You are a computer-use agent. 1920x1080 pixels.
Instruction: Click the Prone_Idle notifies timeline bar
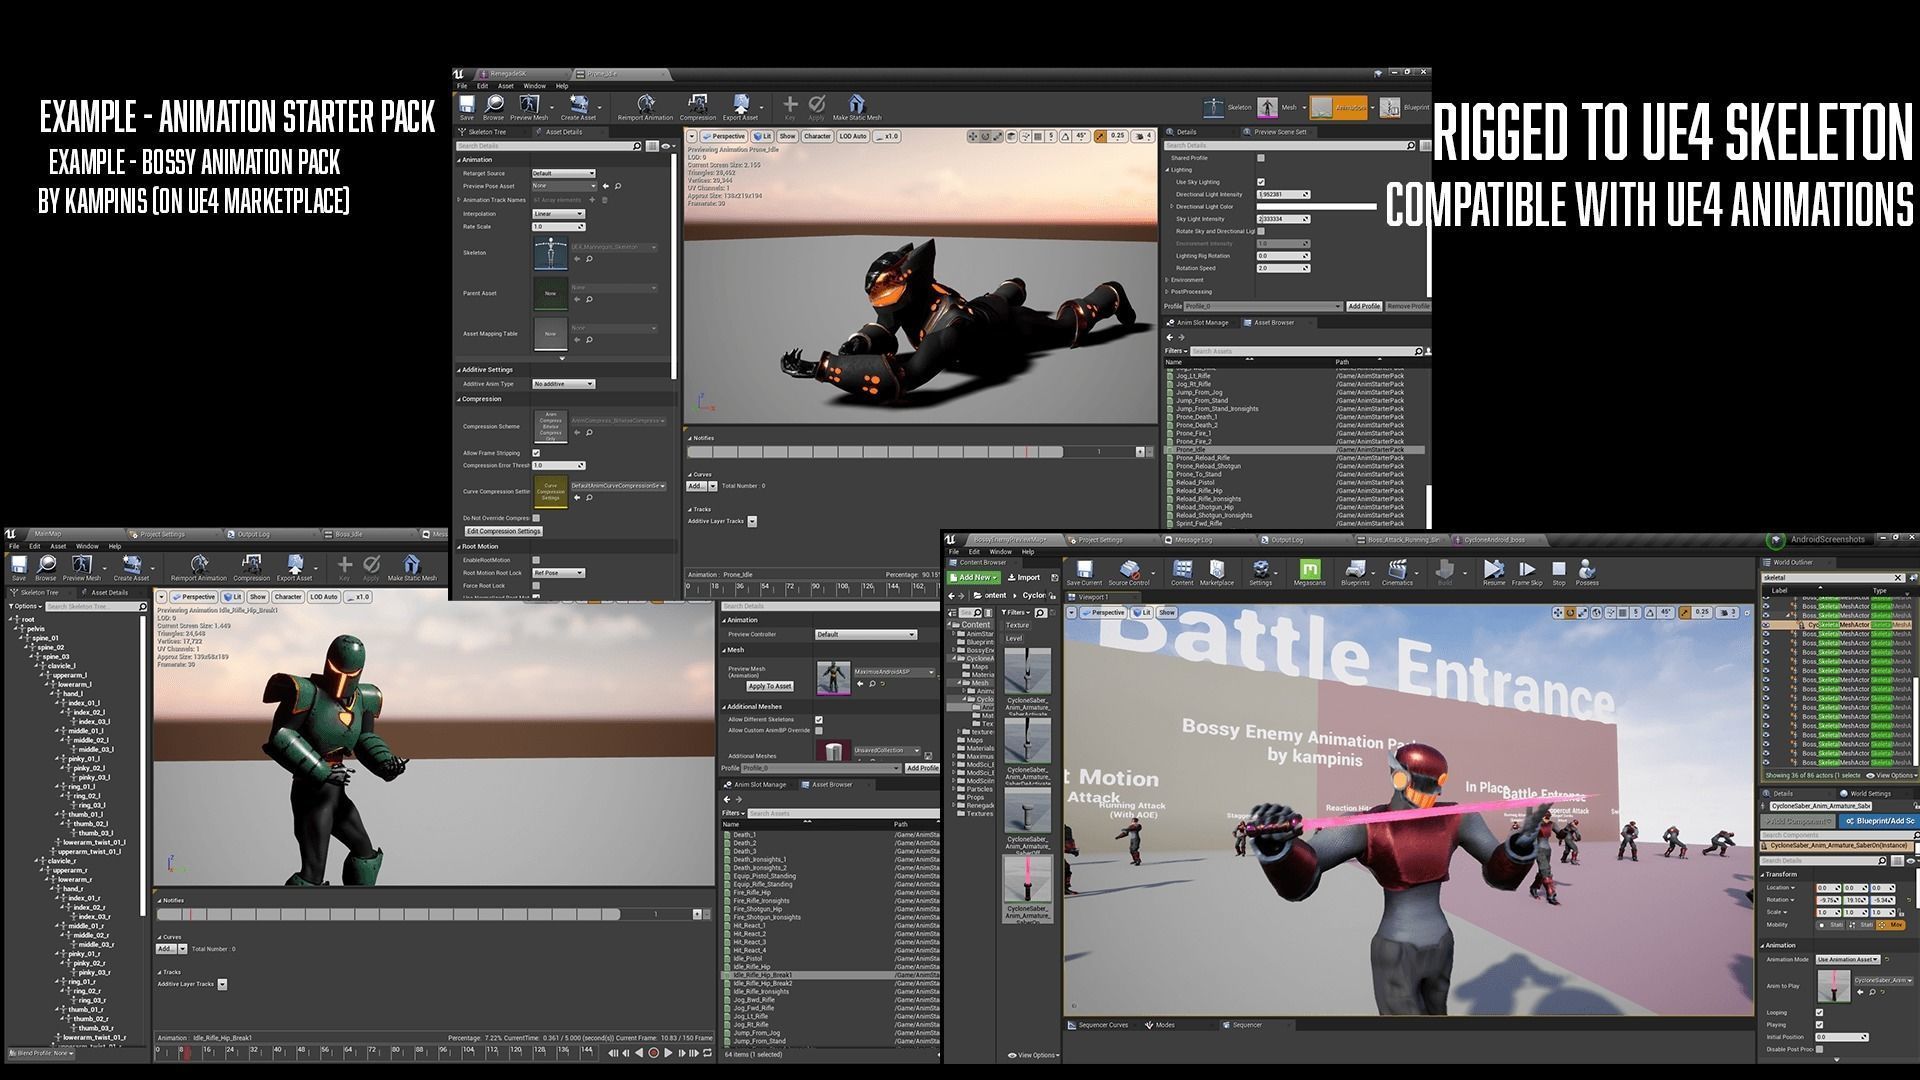pos(875,452)
